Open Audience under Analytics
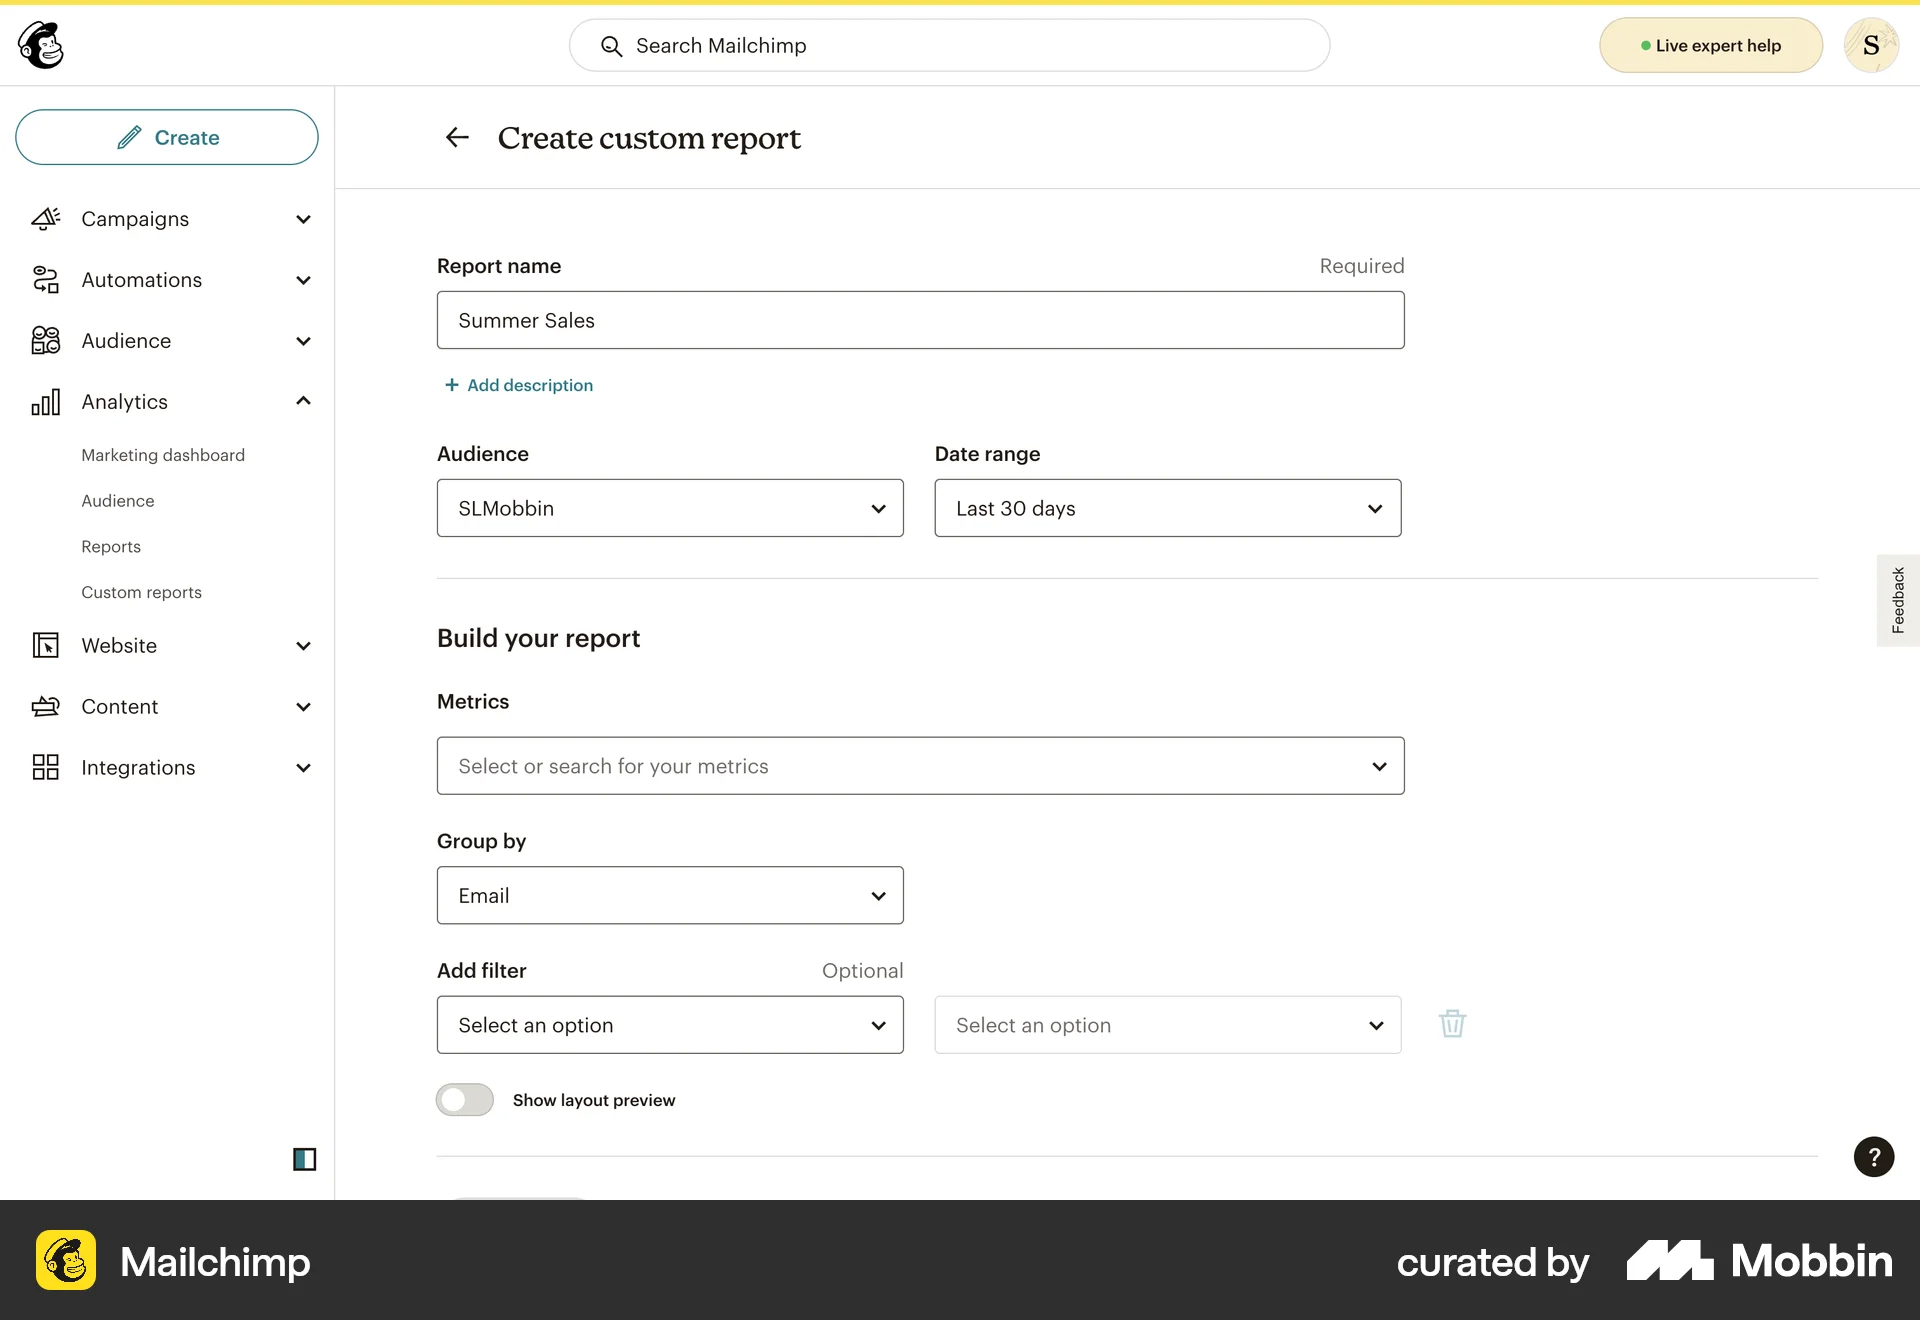 click(x=118, y=501)
